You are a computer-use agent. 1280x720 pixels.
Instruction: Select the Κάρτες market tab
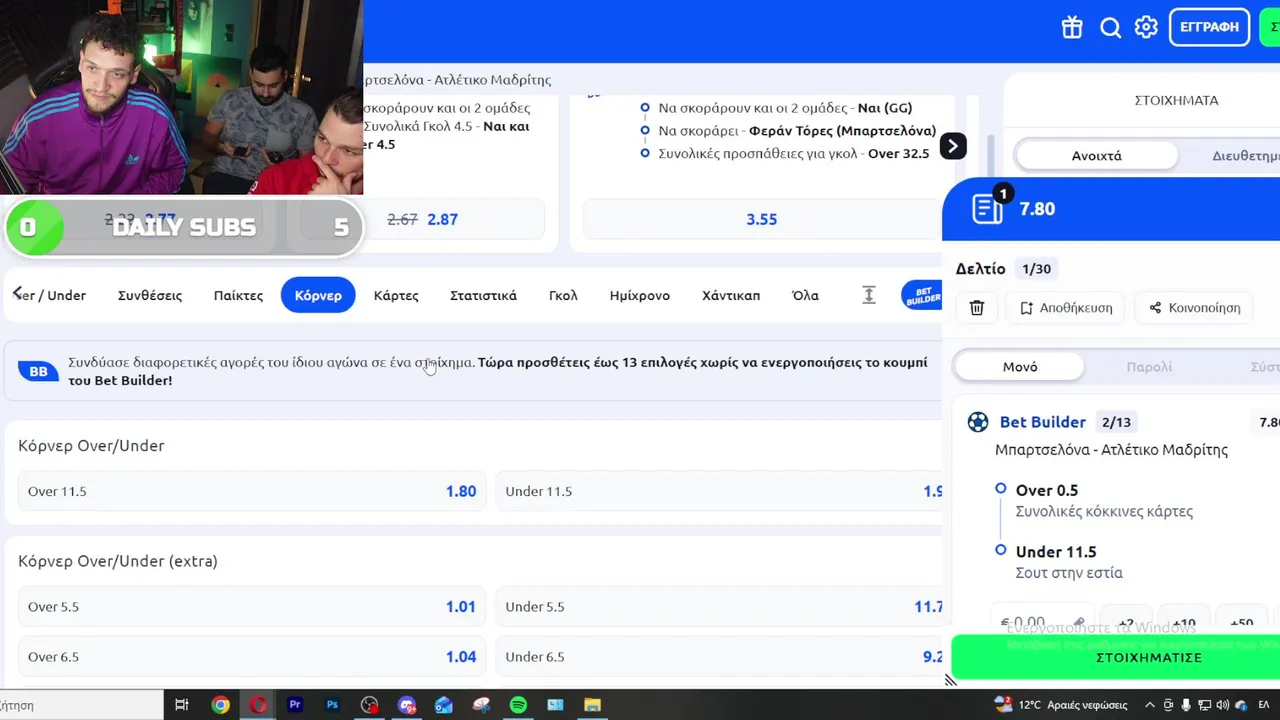[x=396, y=295]
